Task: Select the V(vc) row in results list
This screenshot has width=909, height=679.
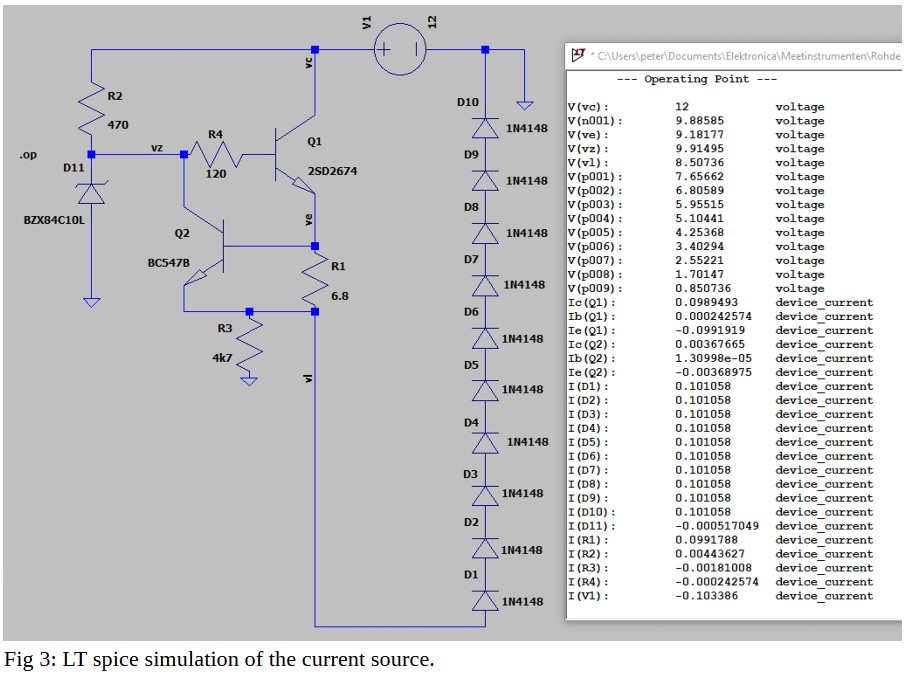Action: 720,107
